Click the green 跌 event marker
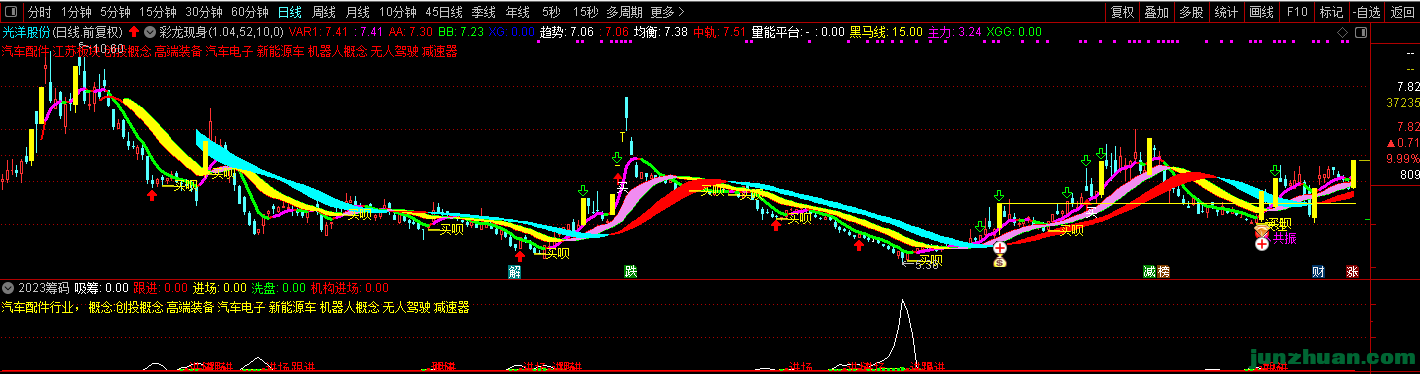 [630, 272]
